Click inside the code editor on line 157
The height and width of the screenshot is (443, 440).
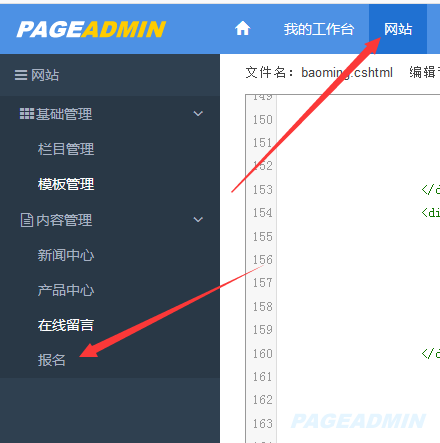(358, 283)
